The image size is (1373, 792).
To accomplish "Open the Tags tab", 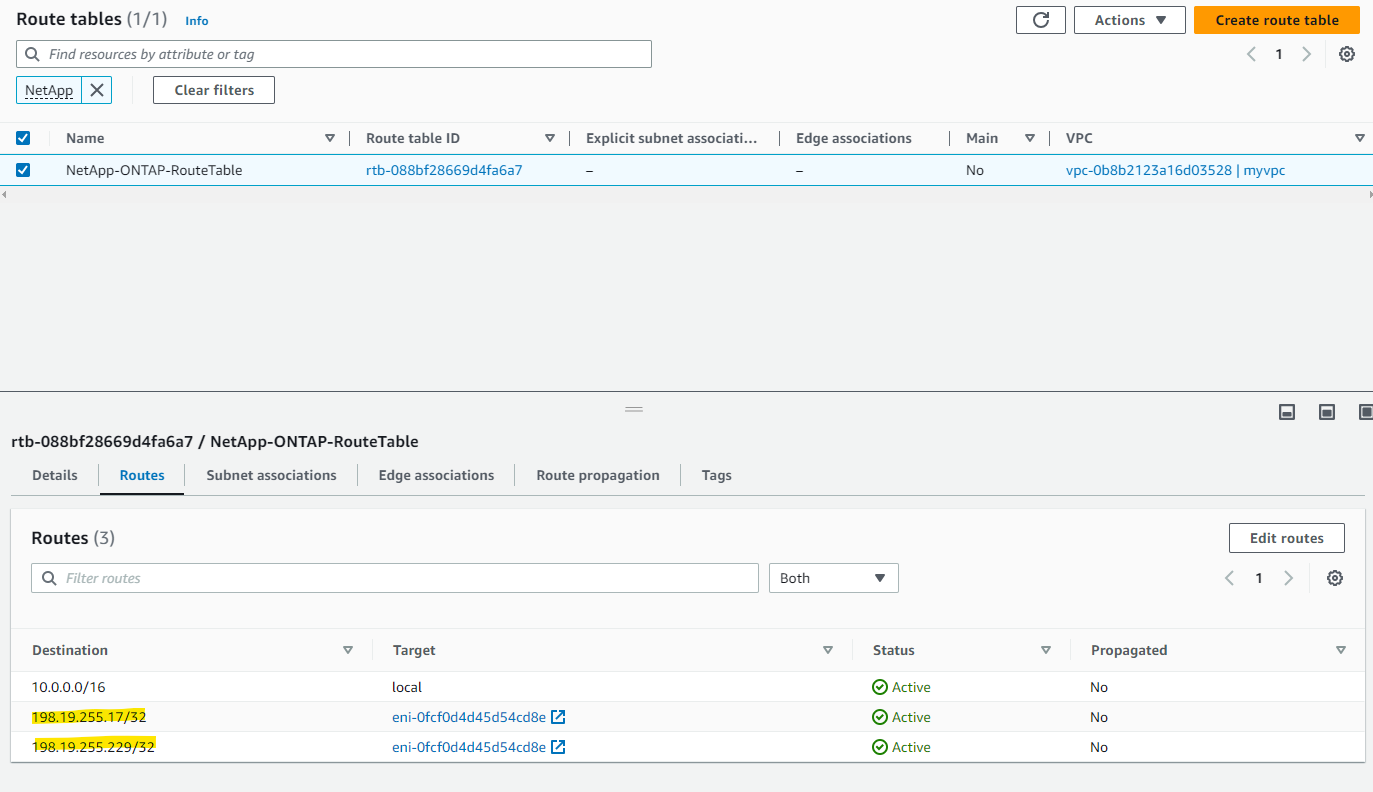I will pyautogui.click(x=717, y=475).
